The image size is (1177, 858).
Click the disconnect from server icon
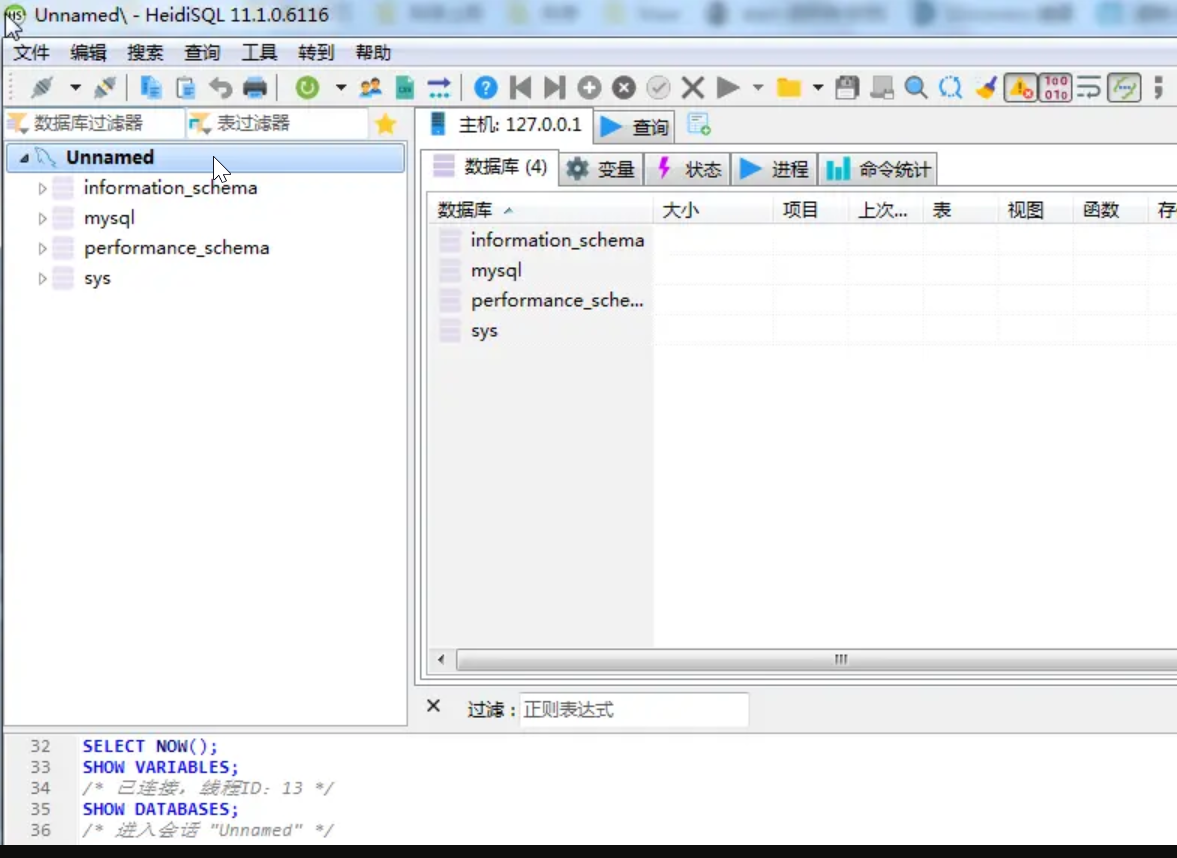pyautogui.click(x=104, y=88)
